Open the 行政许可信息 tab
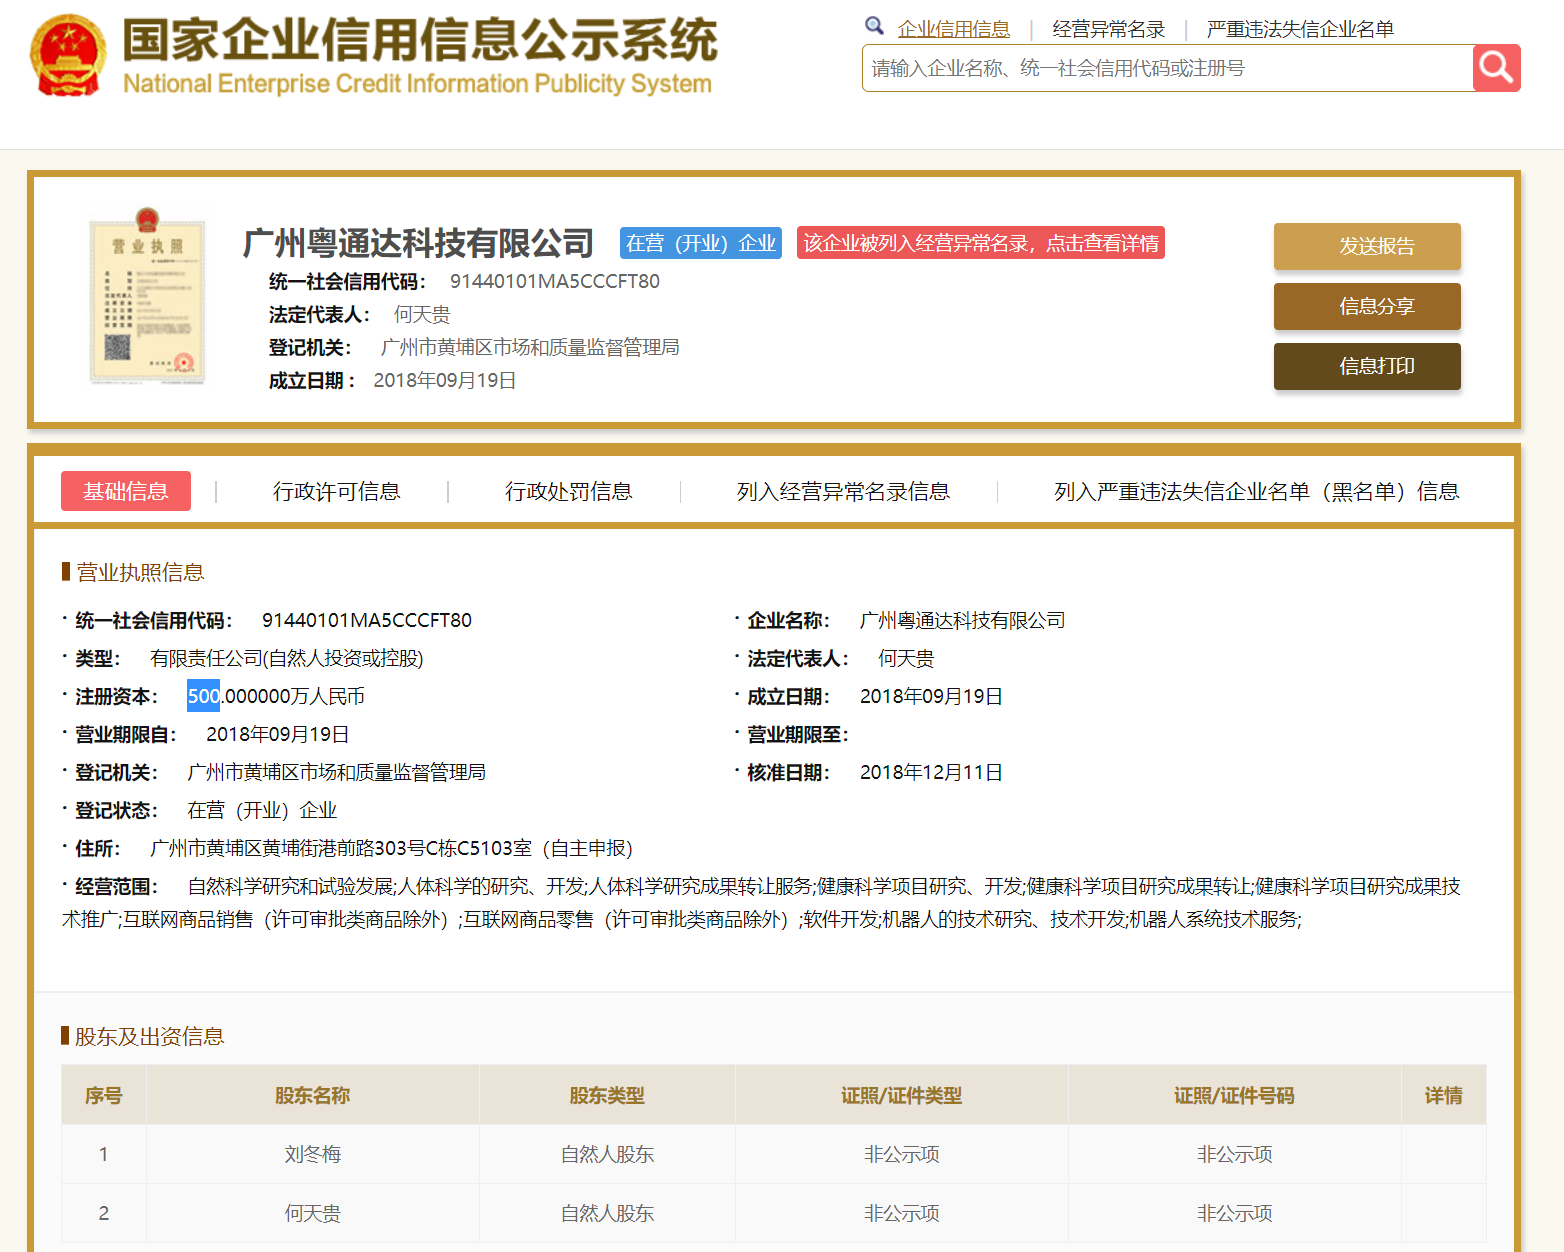 336,491
